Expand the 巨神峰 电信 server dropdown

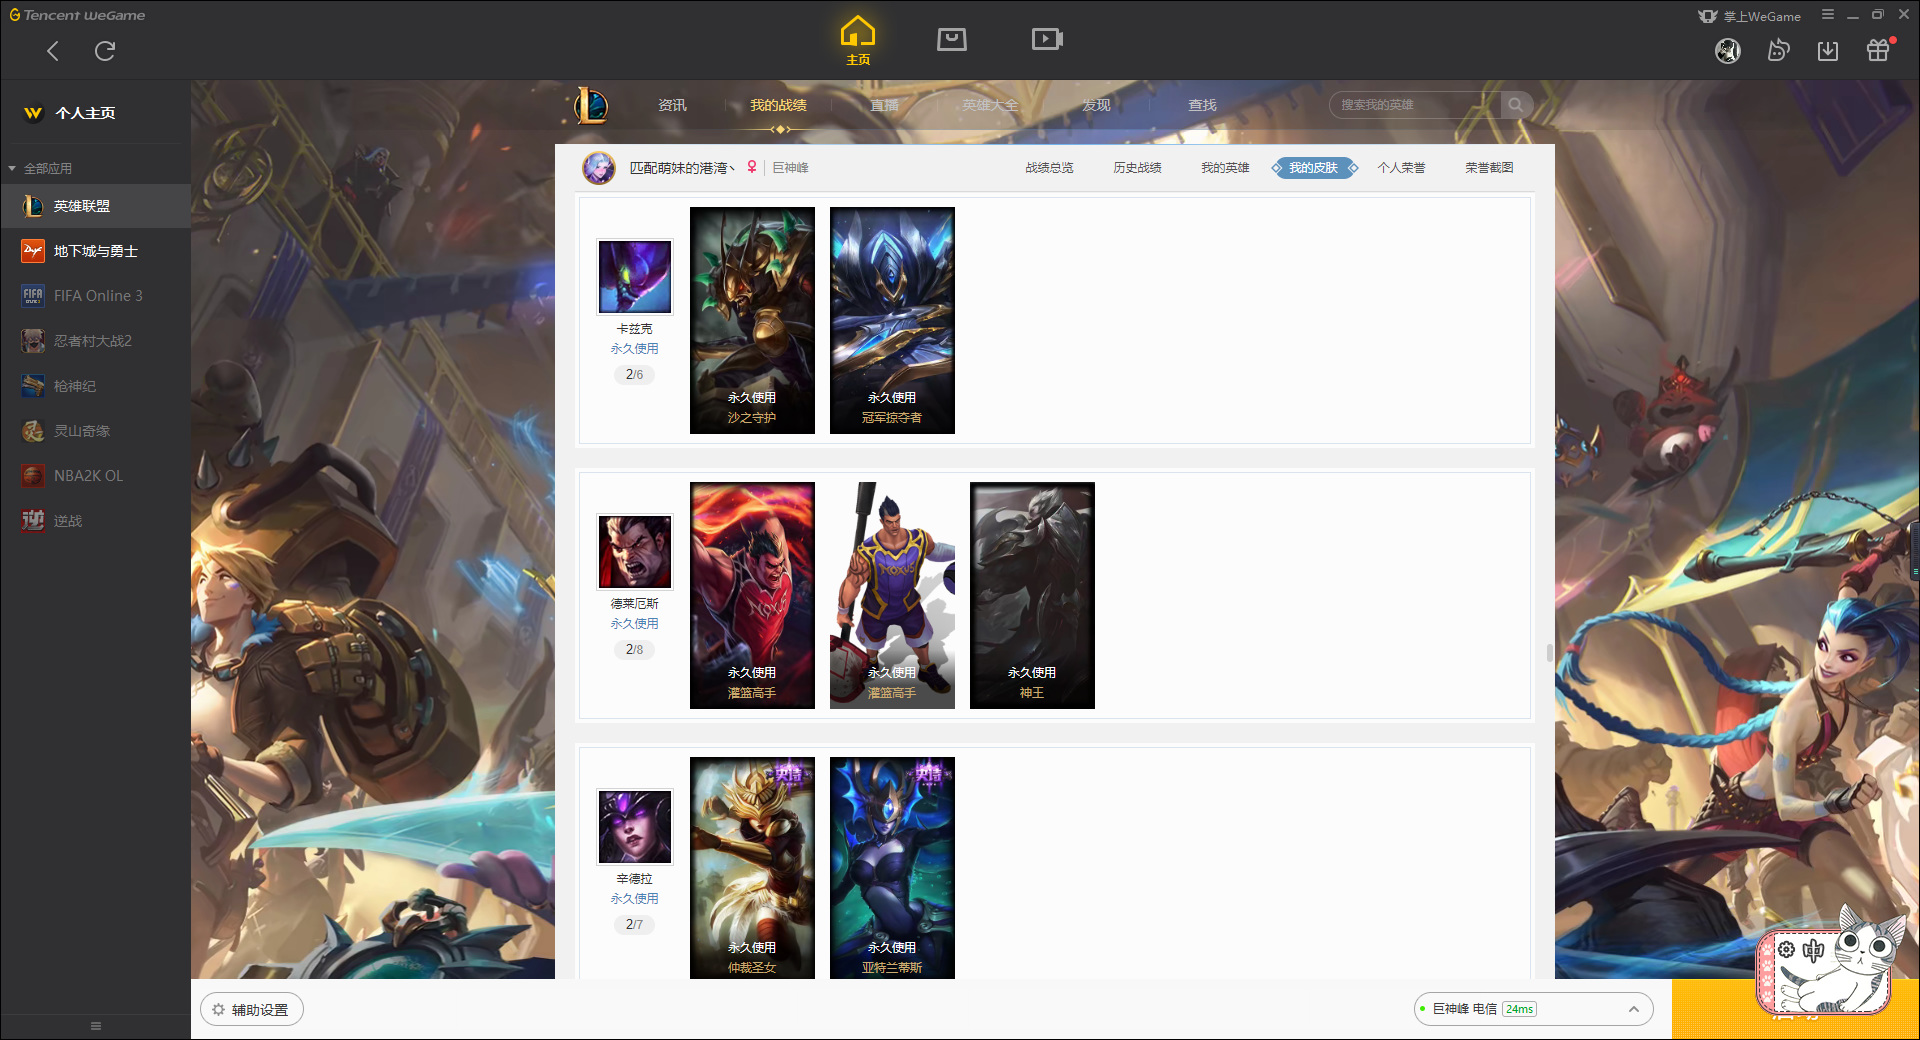coord(1533,1009)
